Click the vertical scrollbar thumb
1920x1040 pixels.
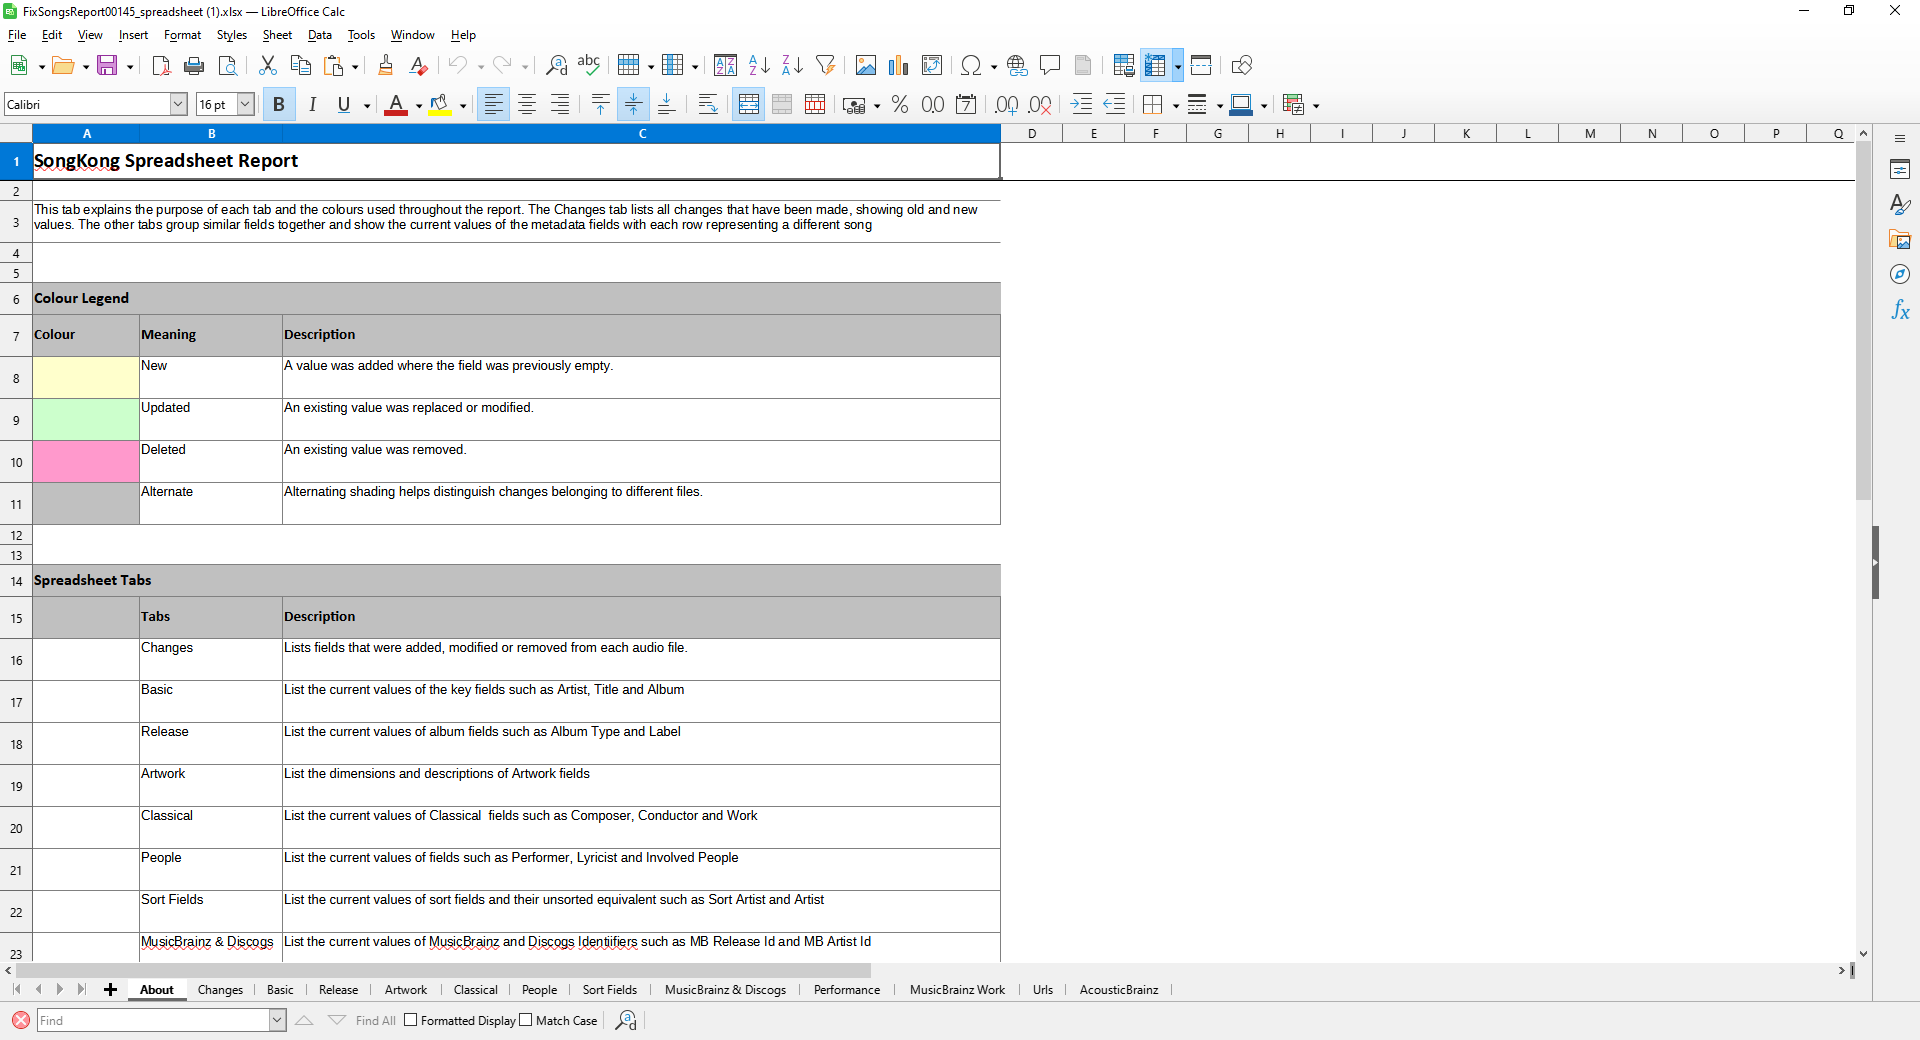[x=1863, y=320]
